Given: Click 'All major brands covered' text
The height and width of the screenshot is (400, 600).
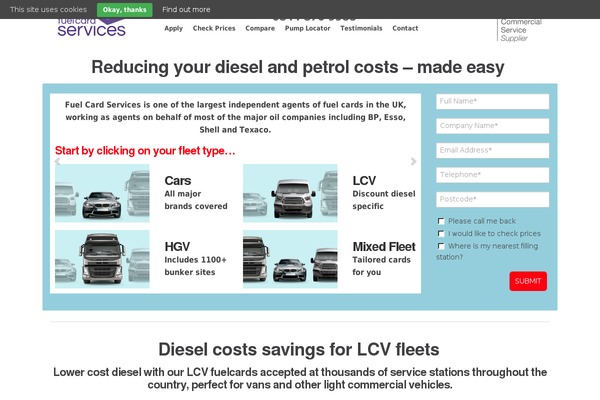Looking at the screenshot, I should (196, 200).
